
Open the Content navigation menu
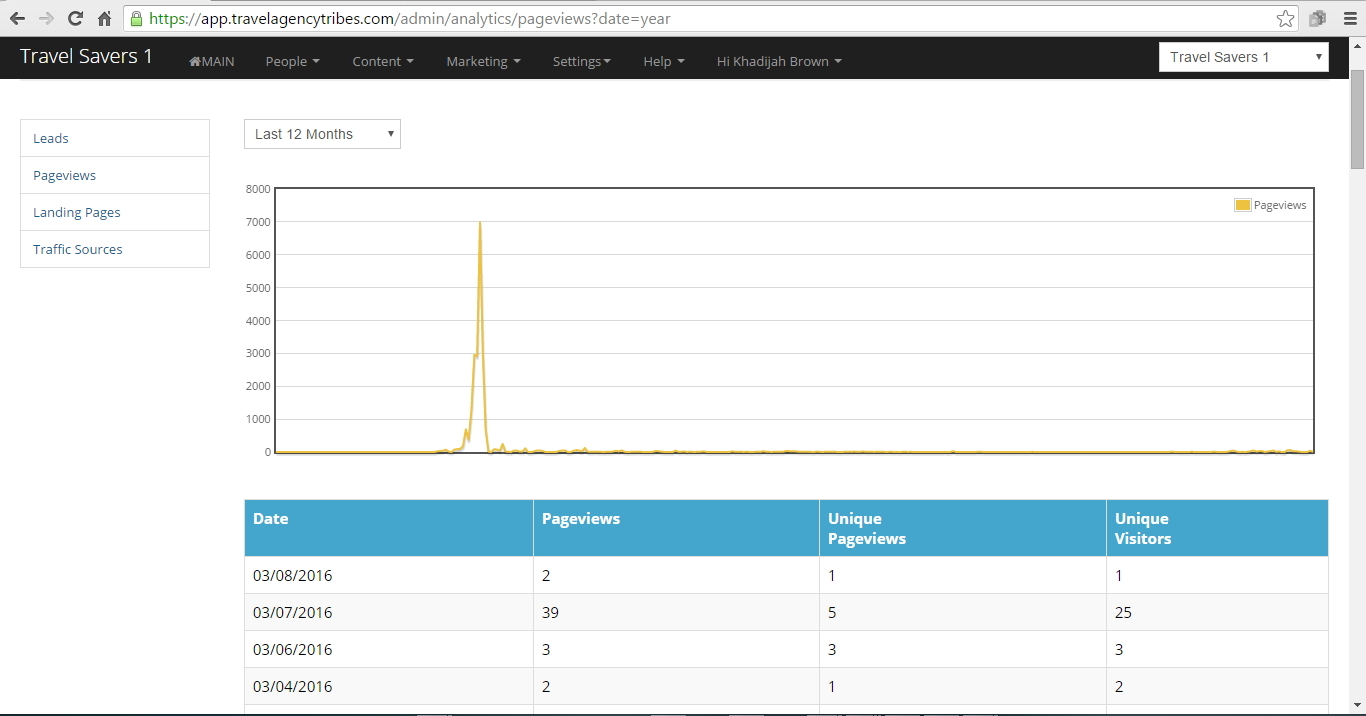382,61
